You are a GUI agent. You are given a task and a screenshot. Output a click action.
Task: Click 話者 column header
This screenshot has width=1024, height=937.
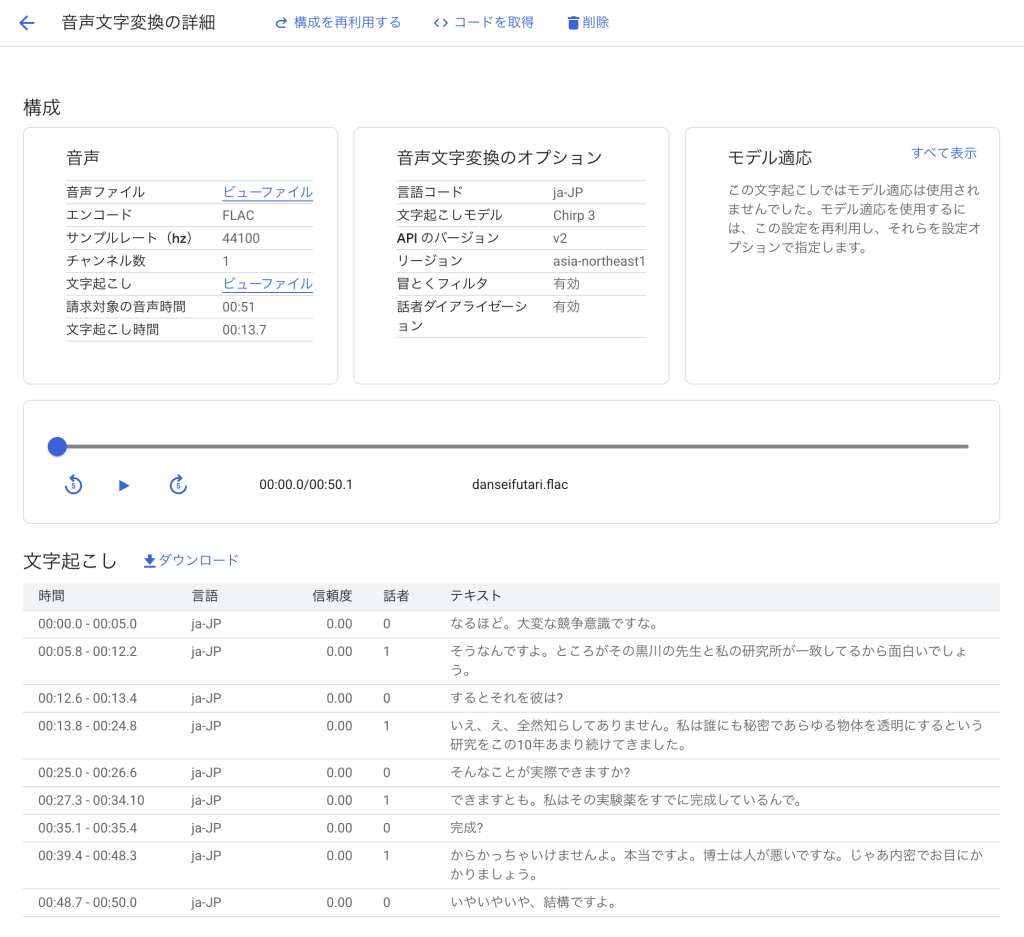click(x=396, y=596)
